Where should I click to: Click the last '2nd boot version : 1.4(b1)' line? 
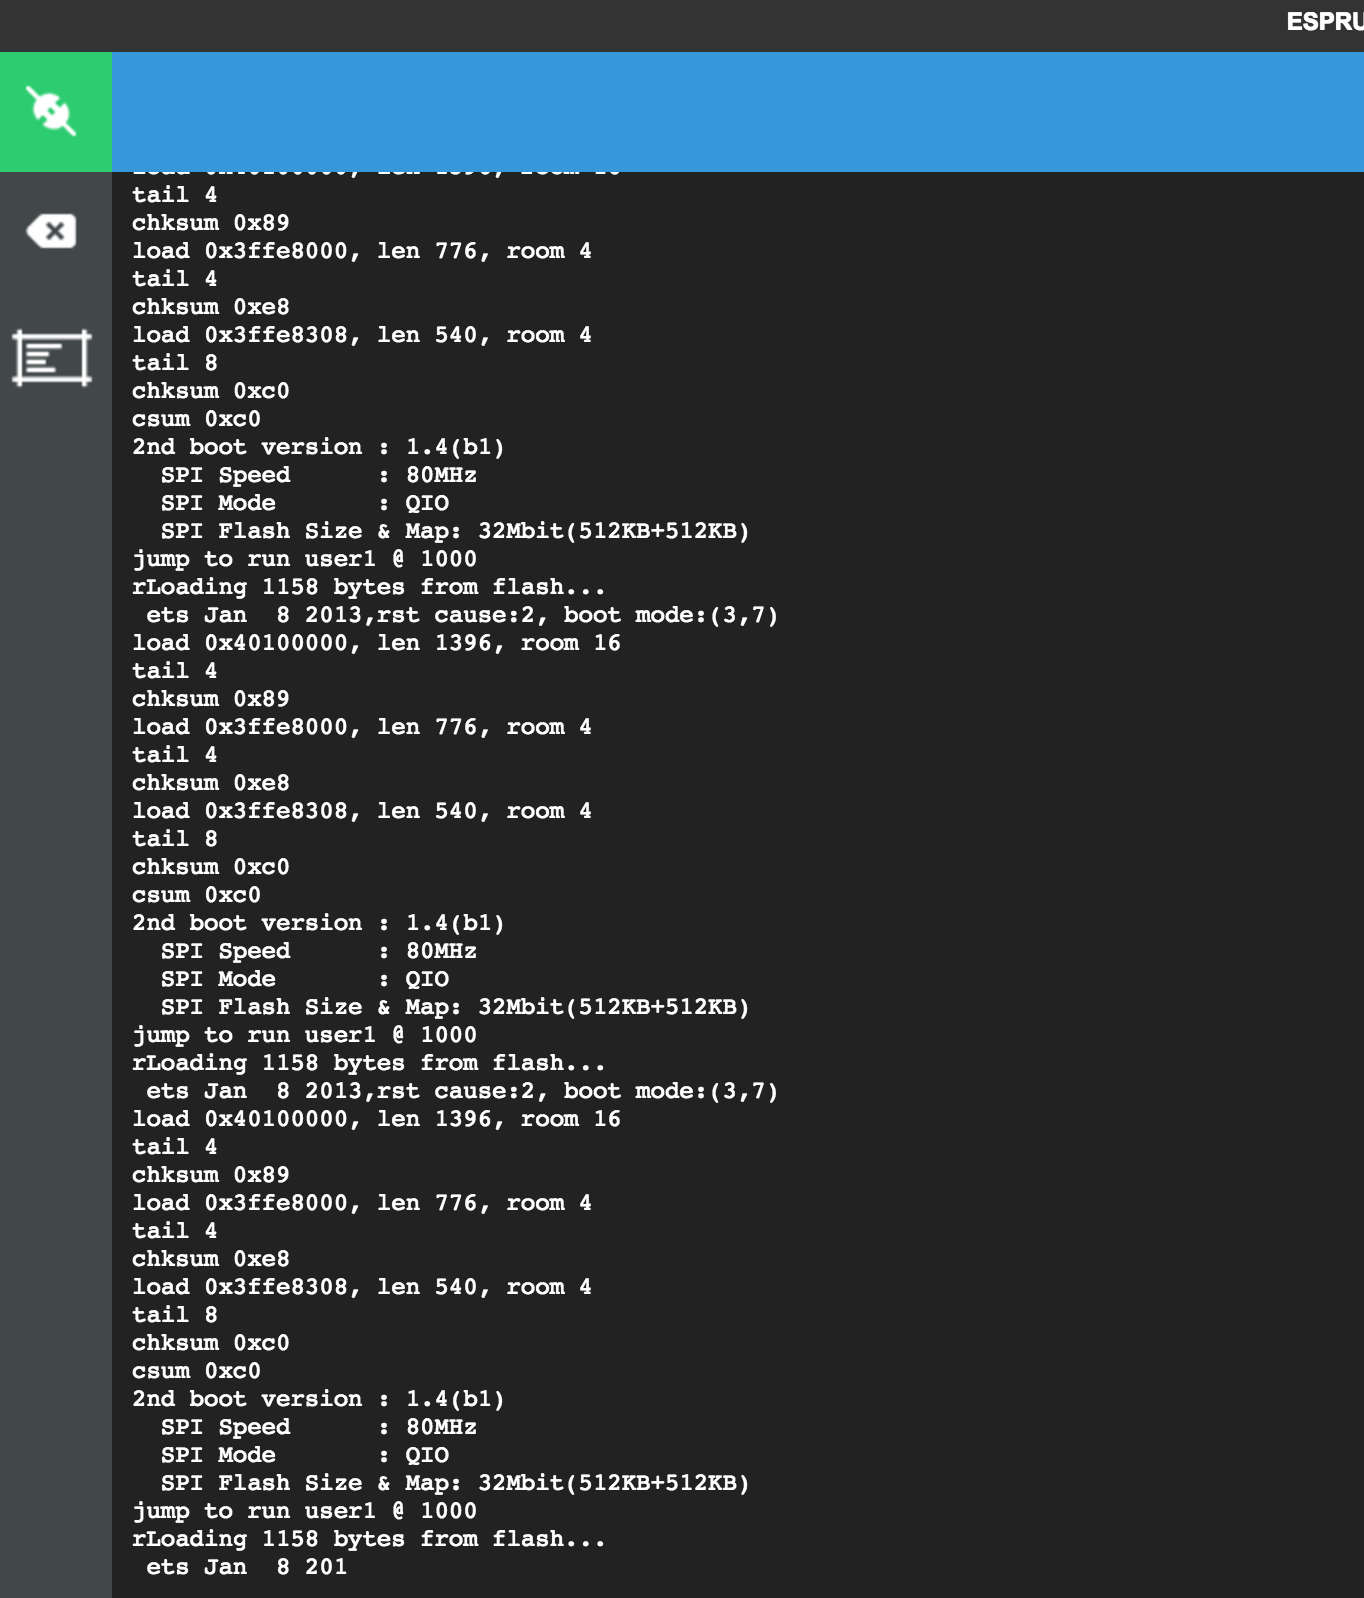(x=318, y=1399)
